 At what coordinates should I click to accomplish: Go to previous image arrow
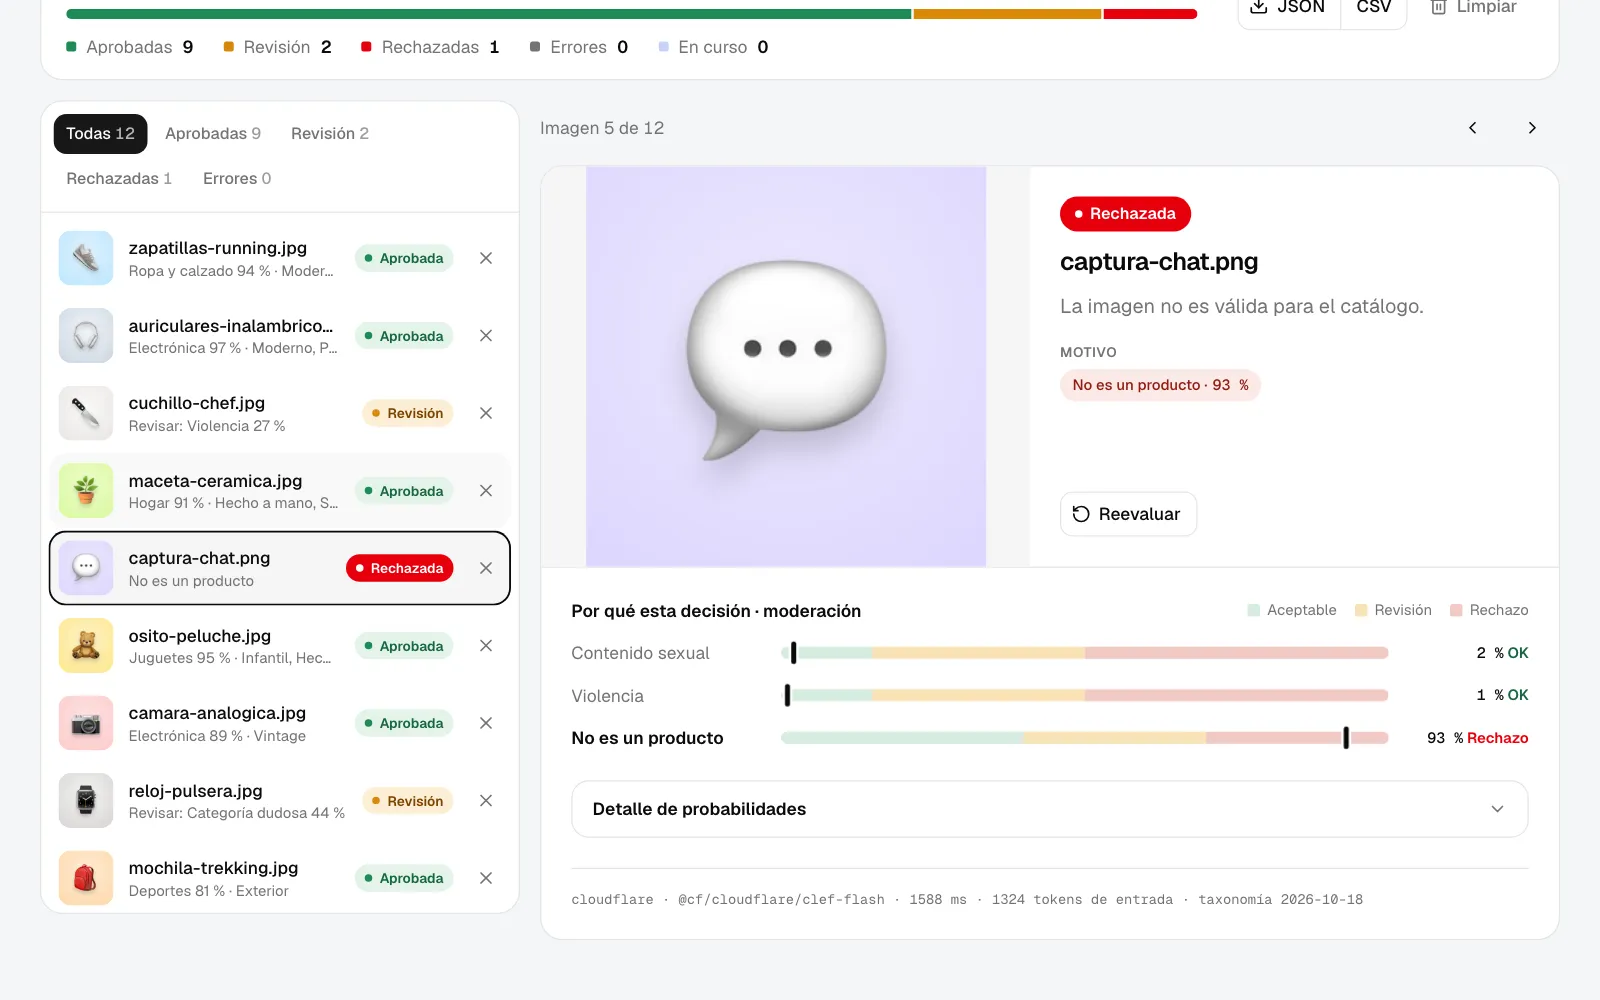coord(1473,128)
